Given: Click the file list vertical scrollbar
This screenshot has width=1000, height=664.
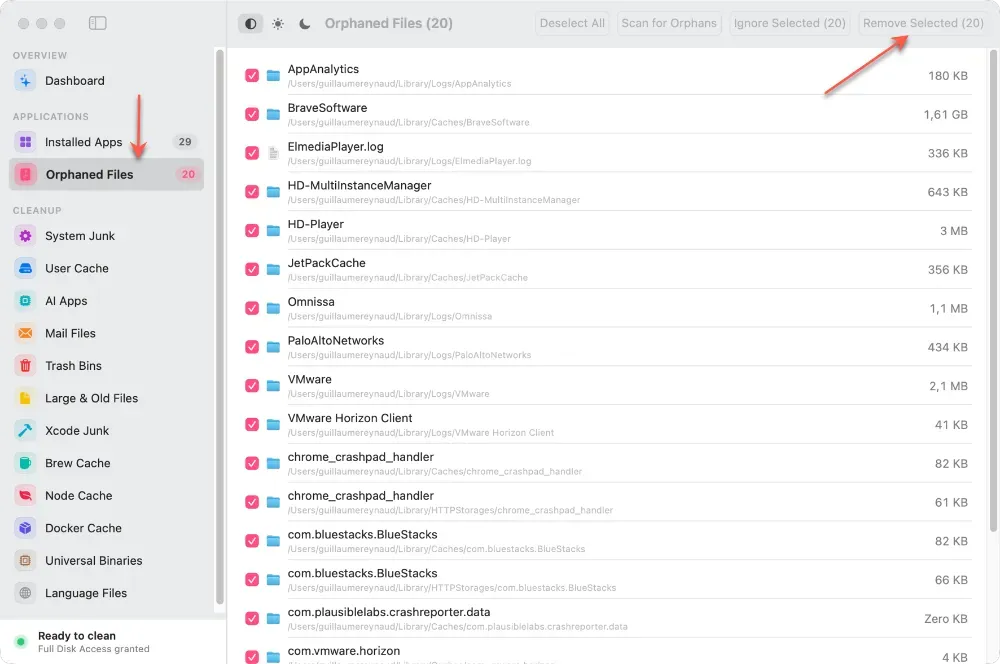Looking at the screenshot, I should pos(993,291).
